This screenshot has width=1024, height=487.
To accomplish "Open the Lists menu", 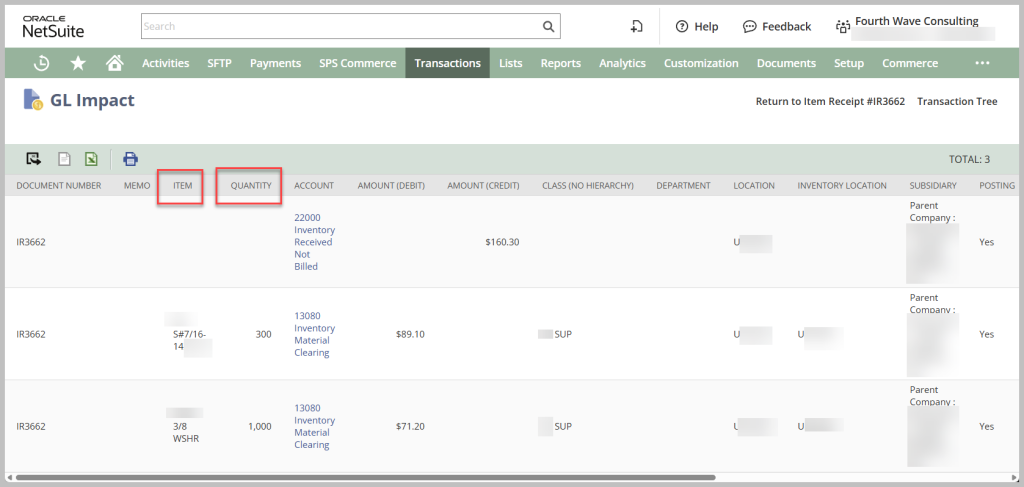I will click(511, 63).
